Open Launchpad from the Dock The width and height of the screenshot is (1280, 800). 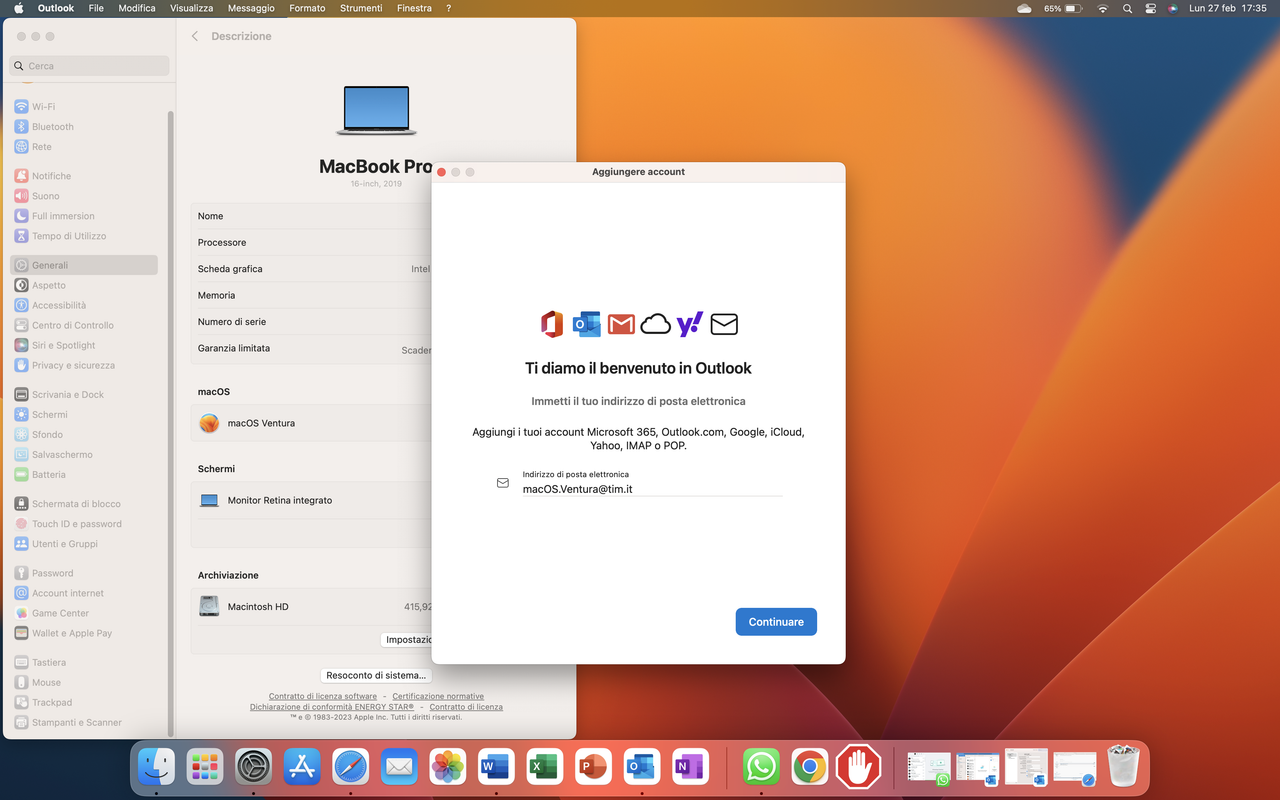pos(205,767)
